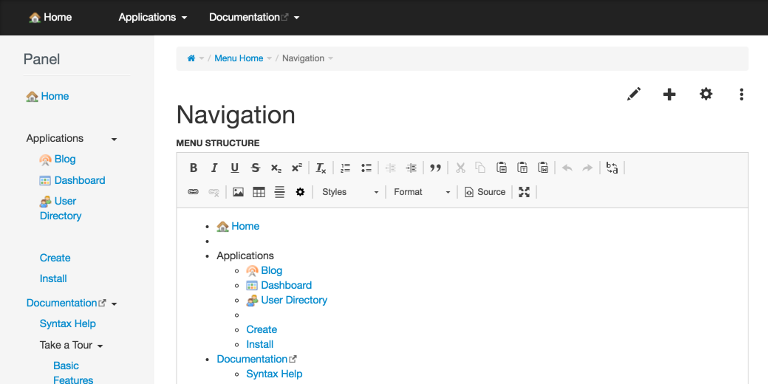768x384 pixels.
Task: Open the page edit pencil icon
Action: point(634,94)
